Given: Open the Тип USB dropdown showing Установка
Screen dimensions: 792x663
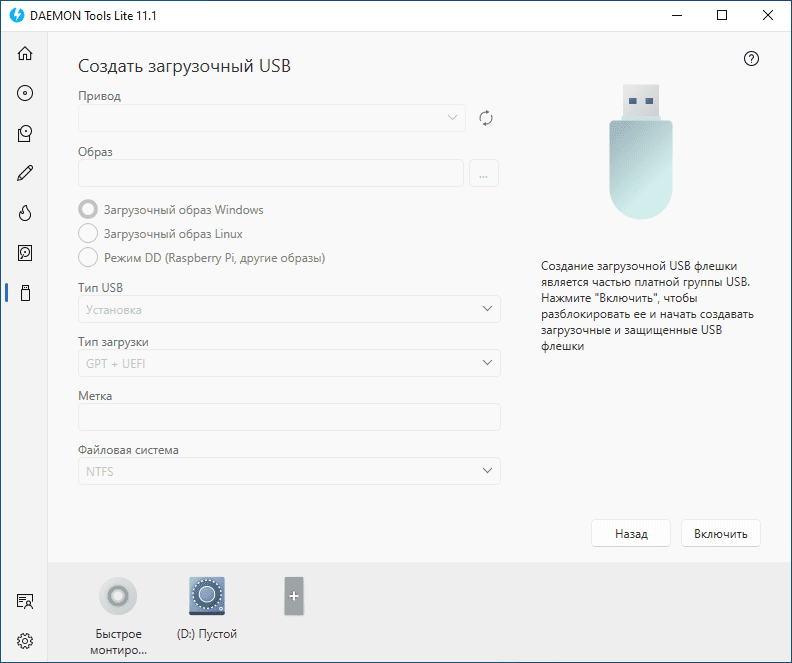Looking at the screenshot, I should click(x=289, y=309).
